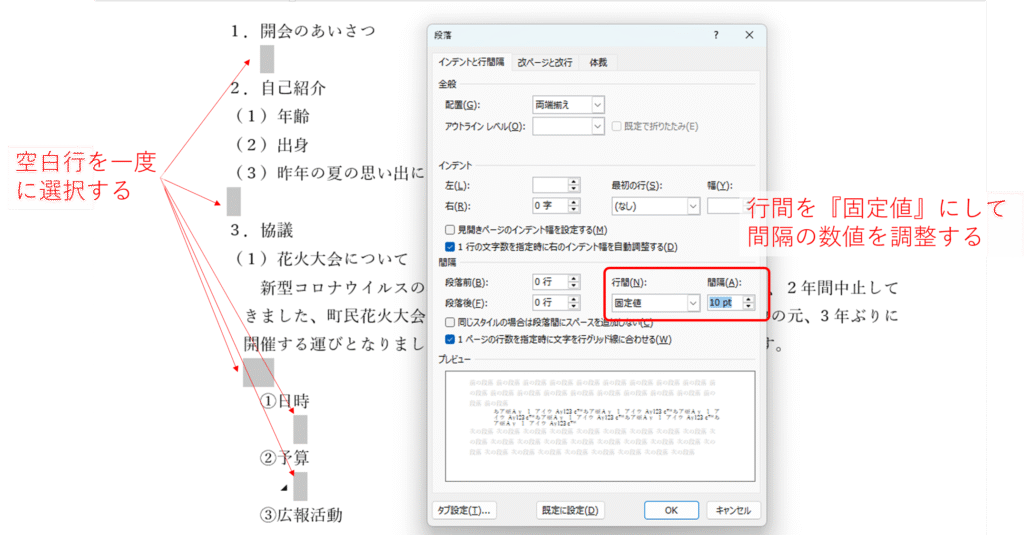The width and height of the screenshot is (1024, 535).
Task: Open the 配置 alignment dropdown
Action: pos(597,104)
